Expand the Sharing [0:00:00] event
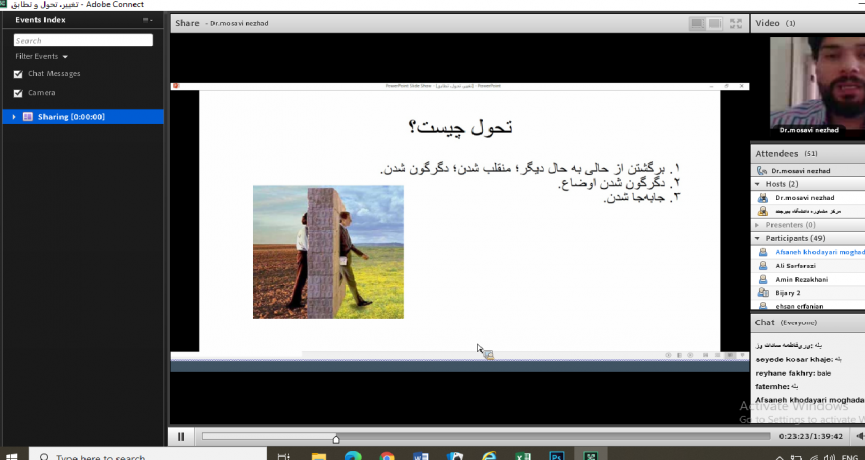The height and width of the screenshot is (460, 865). [x=14, y=117]
